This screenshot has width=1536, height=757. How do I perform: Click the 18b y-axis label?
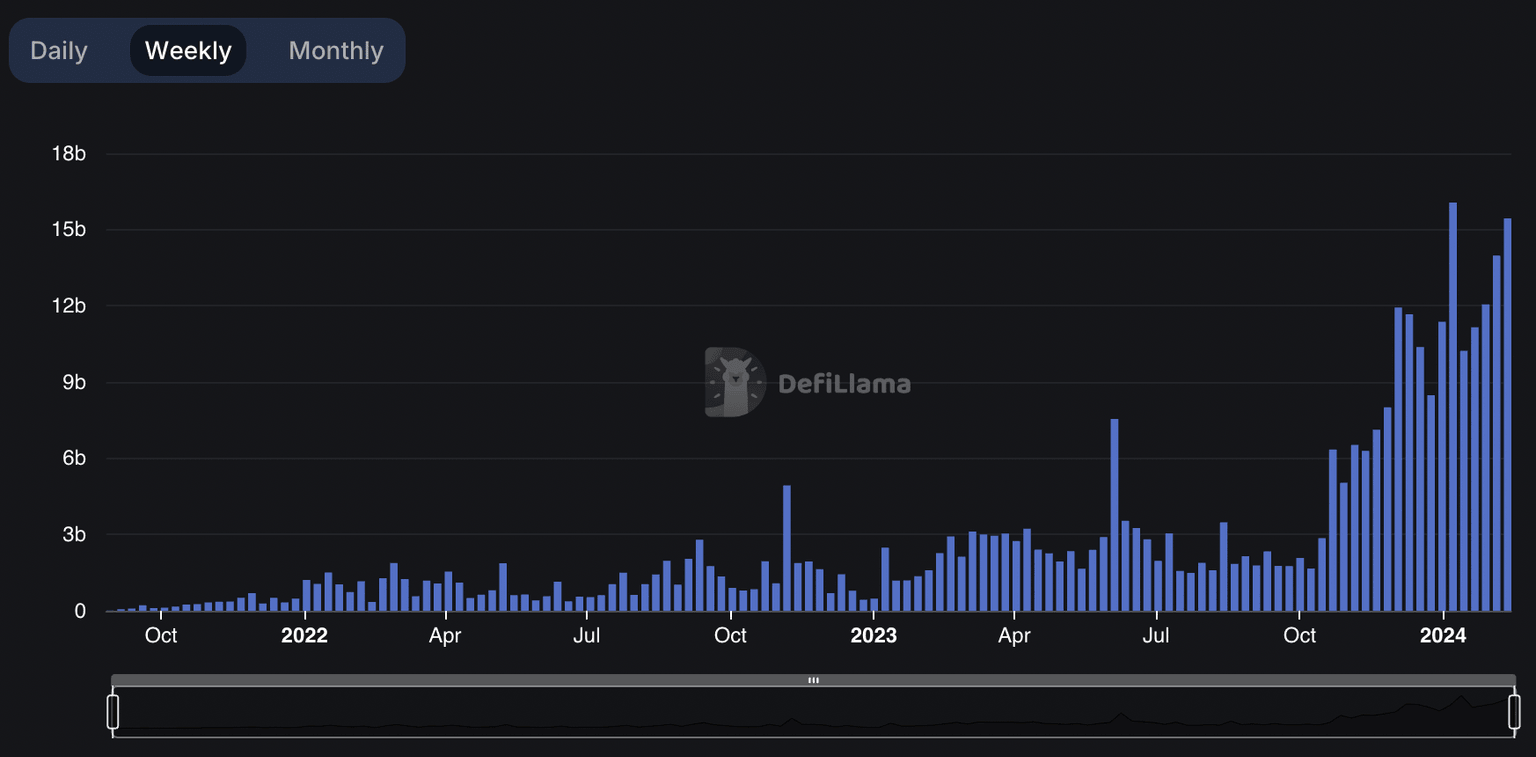(68, 154)
